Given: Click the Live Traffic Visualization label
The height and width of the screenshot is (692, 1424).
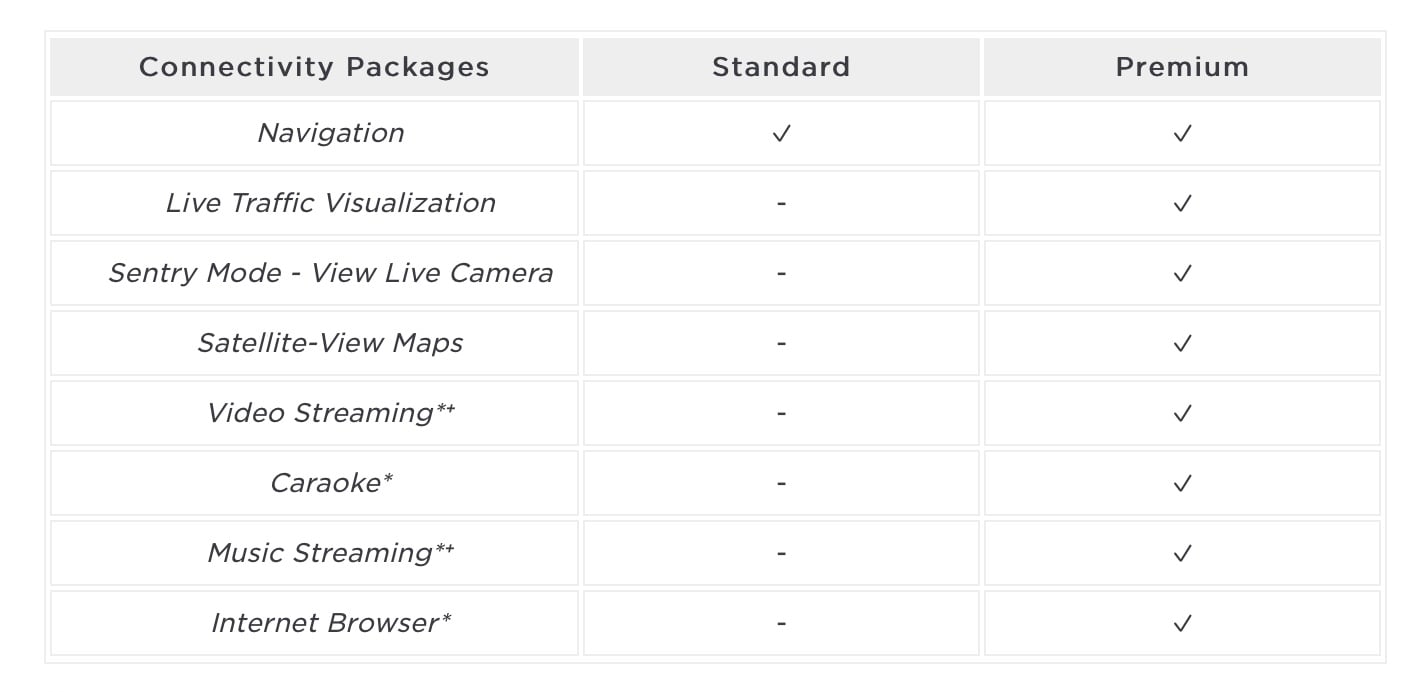Looking at the screenshot, I should 331,203.
